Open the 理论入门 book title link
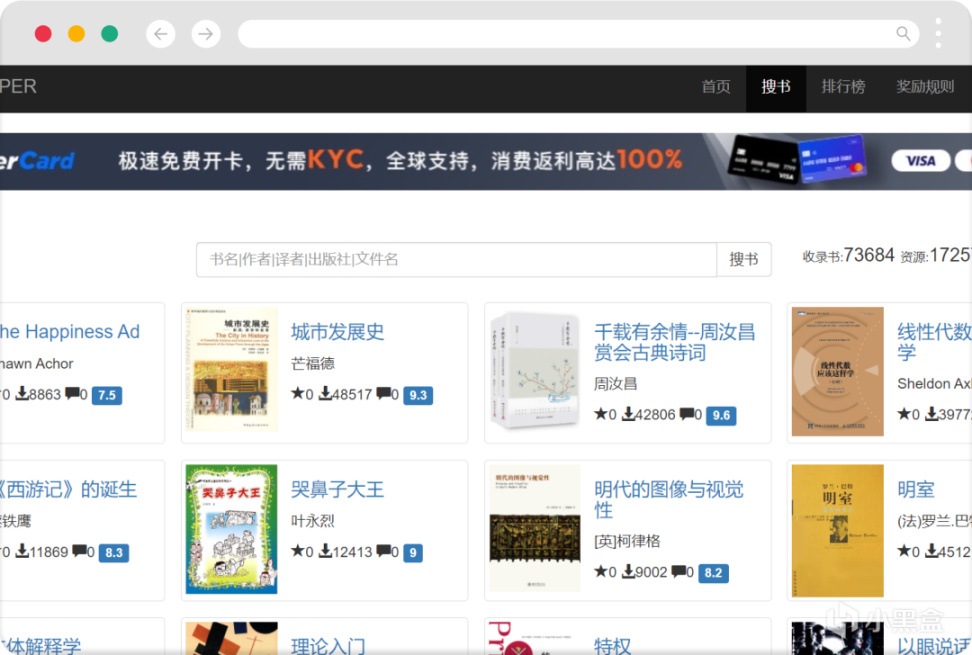This screenshot has height=655, width=972. point(329,646)
